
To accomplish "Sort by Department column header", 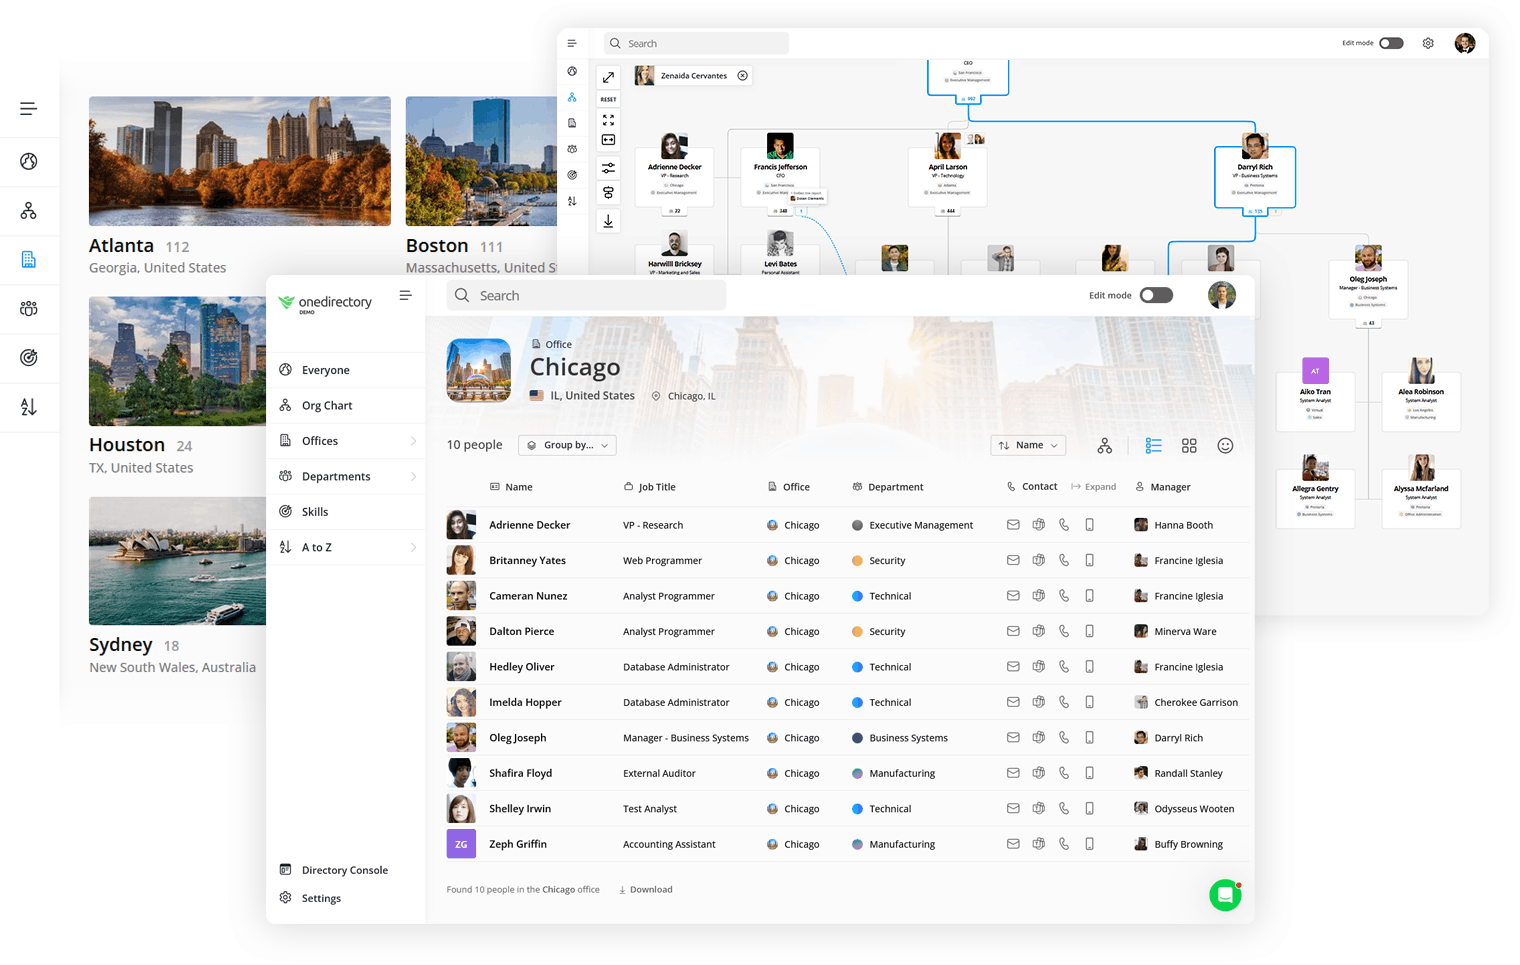I will pos(888,487).
